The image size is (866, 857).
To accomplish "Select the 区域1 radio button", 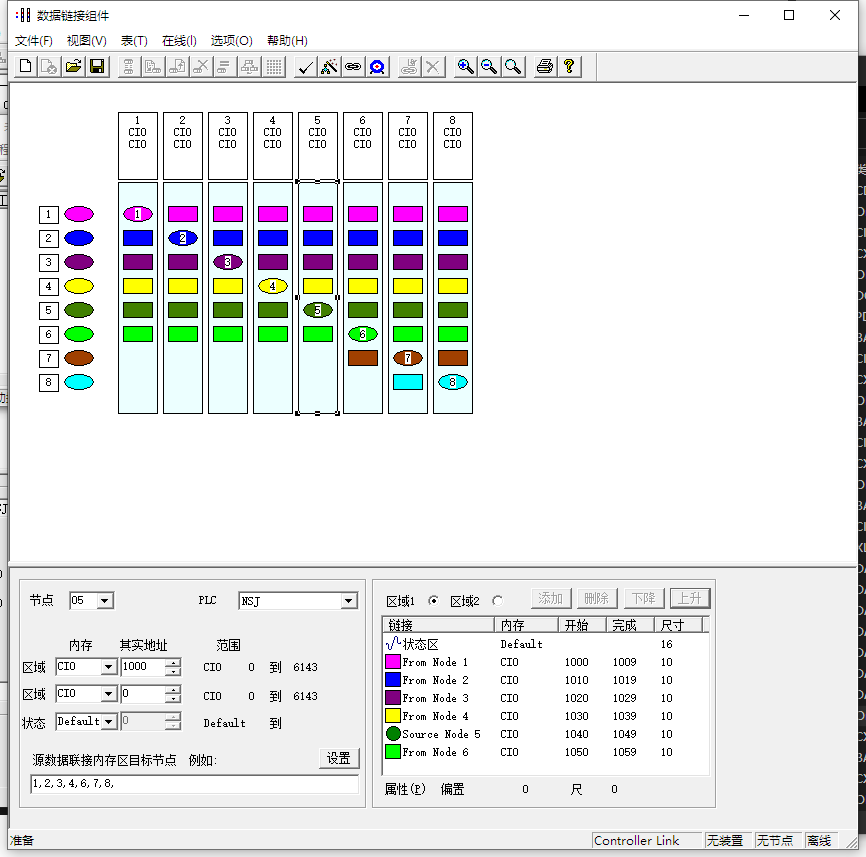I will tap(433, 601).
